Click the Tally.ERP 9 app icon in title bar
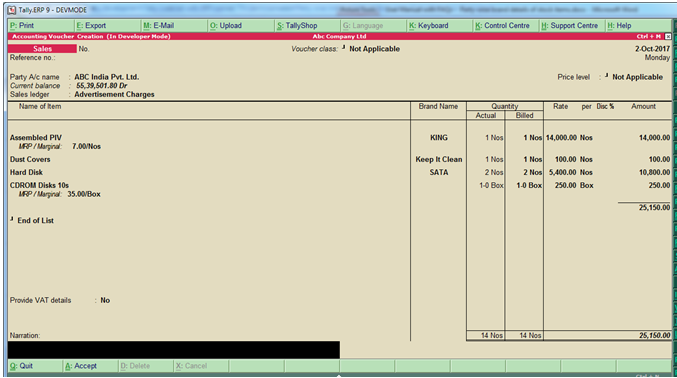677x378 pixels. coord(12,10)
